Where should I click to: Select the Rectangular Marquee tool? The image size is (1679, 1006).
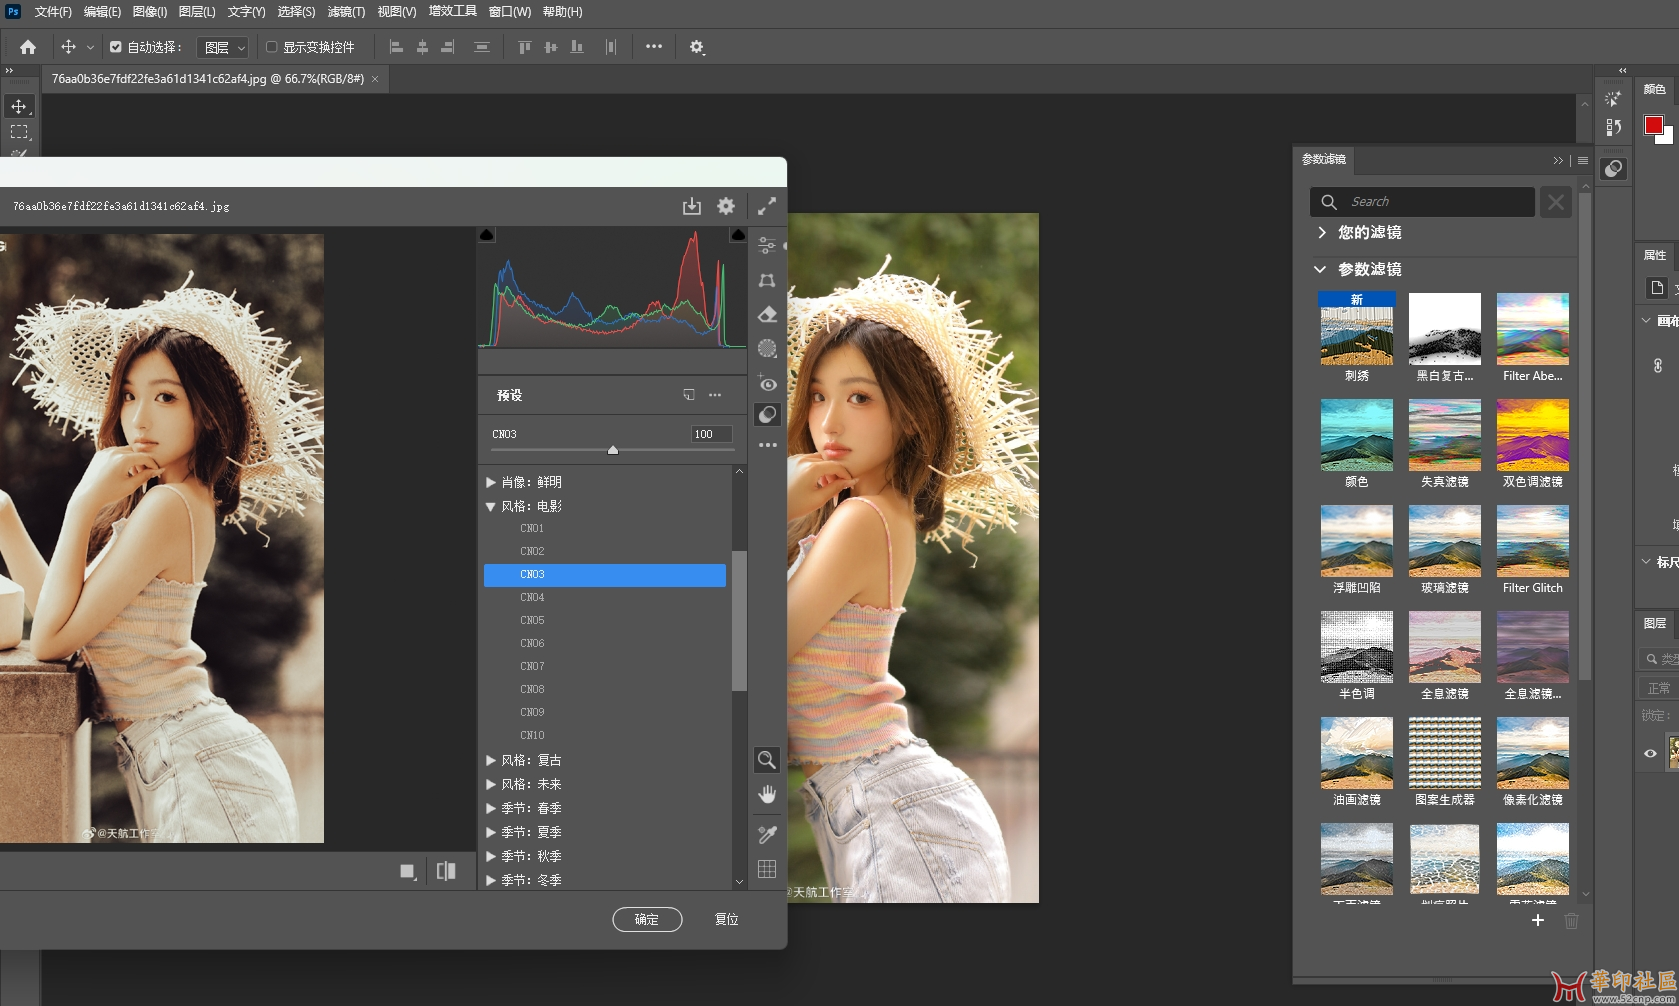point(19,132)
